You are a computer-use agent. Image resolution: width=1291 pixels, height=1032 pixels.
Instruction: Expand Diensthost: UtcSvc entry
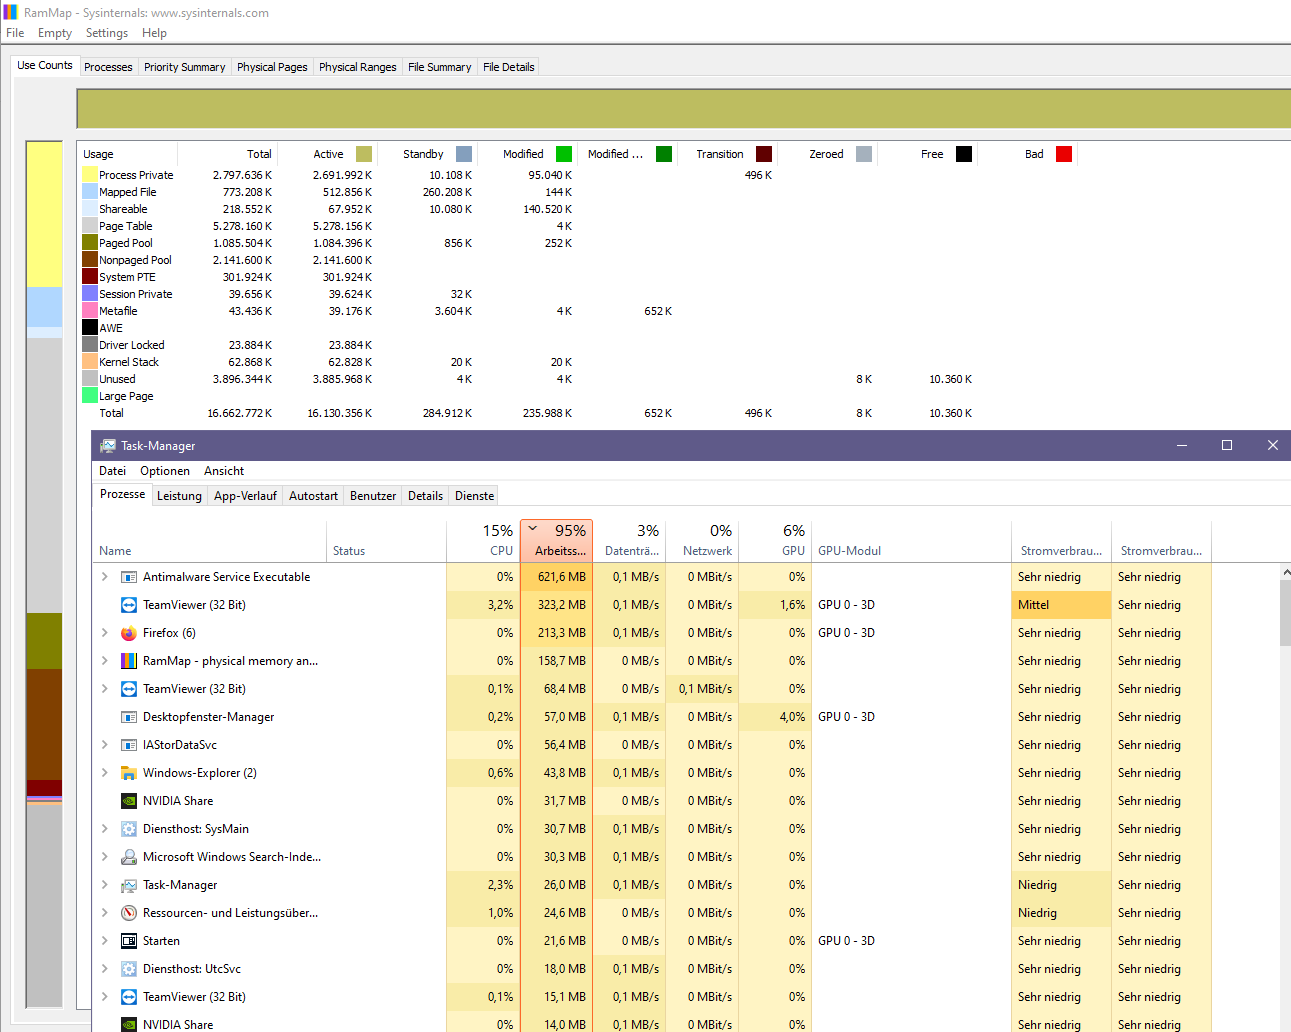(105, 969)
